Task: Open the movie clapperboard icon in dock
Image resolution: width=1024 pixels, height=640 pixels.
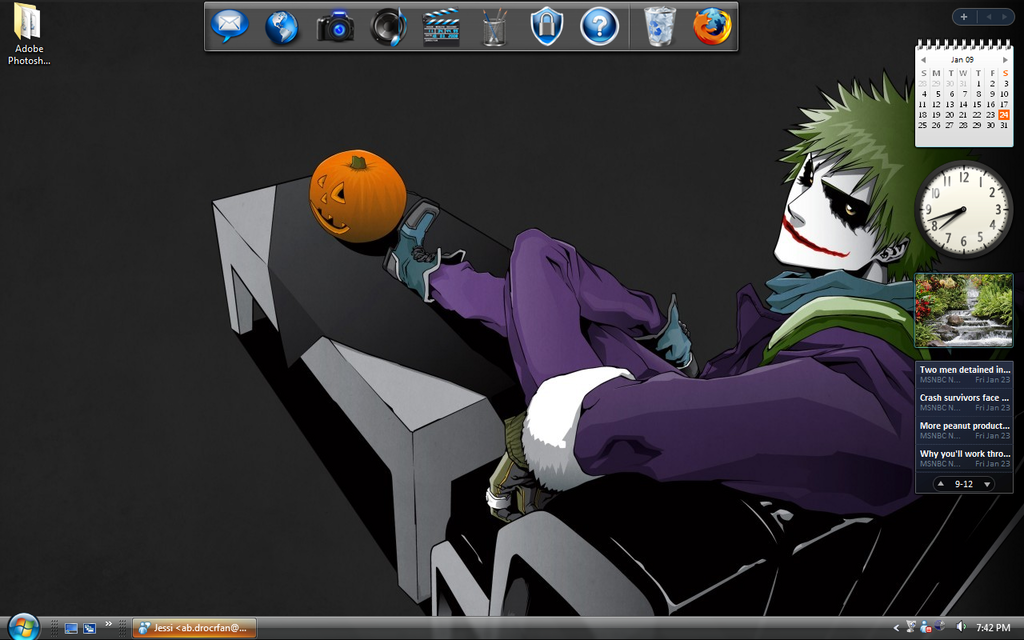Action: pyautogui.click(x=441, y=27)
